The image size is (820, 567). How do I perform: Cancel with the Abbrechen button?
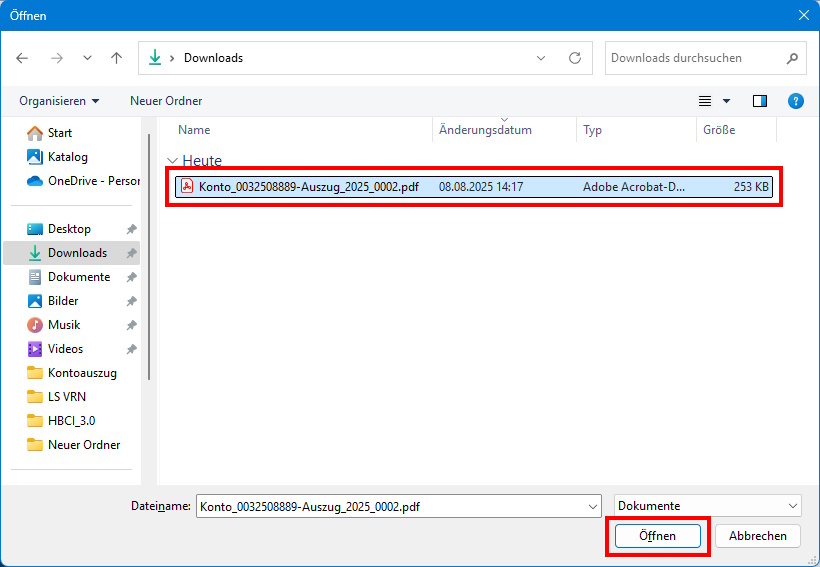point(757,536)
